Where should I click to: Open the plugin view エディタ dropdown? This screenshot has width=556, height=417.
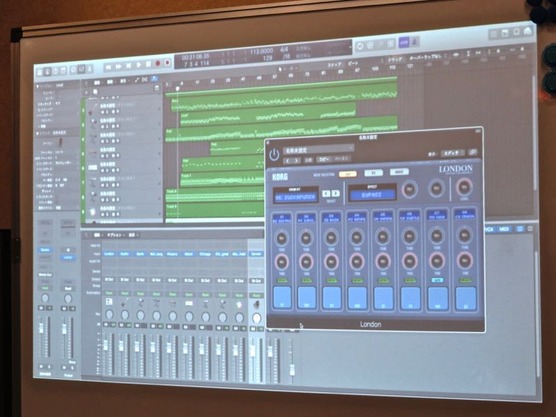pyautogui.click(x=452, y=153)
